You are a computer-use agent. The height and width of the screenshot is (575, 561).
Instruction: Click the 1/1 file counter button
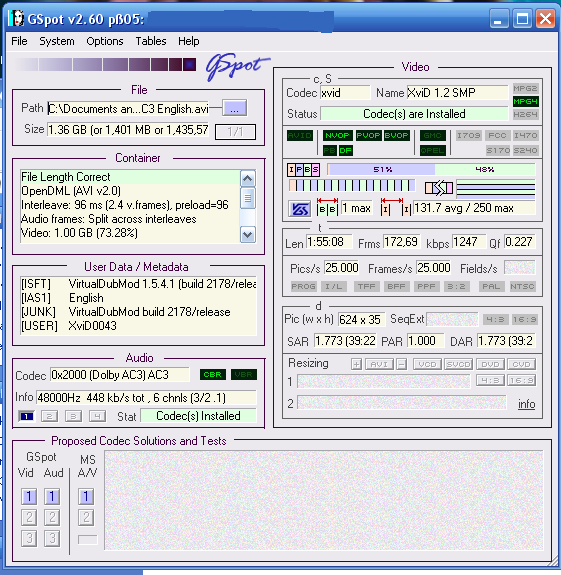235,131
